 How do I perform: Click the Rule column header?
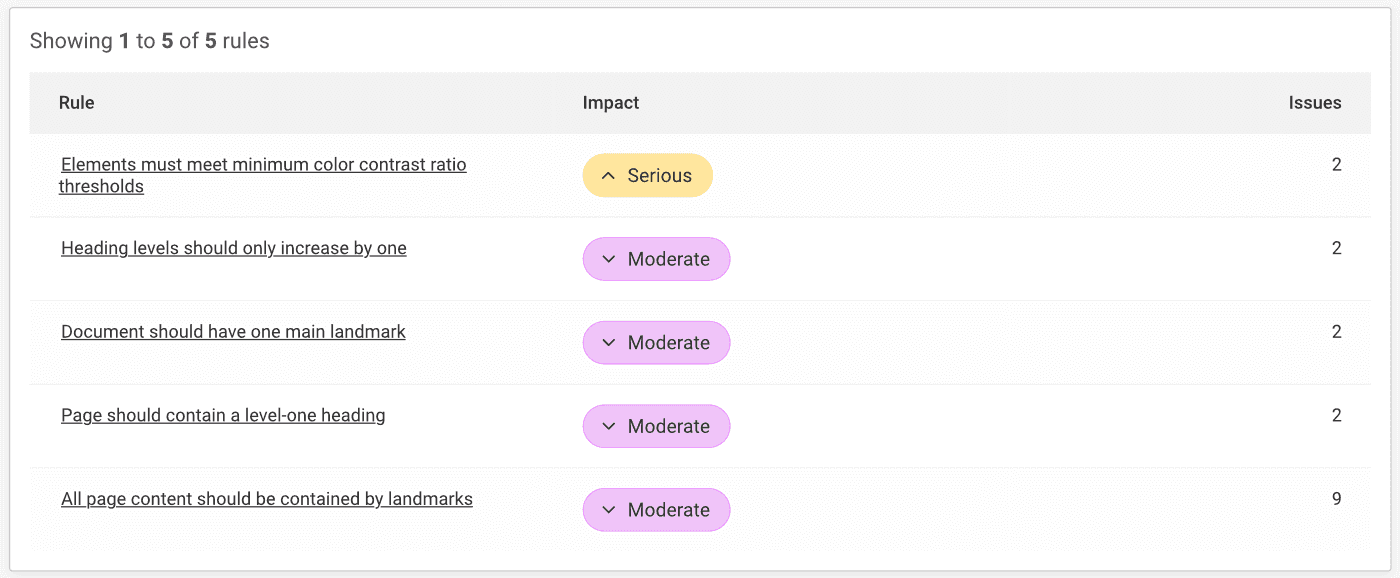click(77, 103)
